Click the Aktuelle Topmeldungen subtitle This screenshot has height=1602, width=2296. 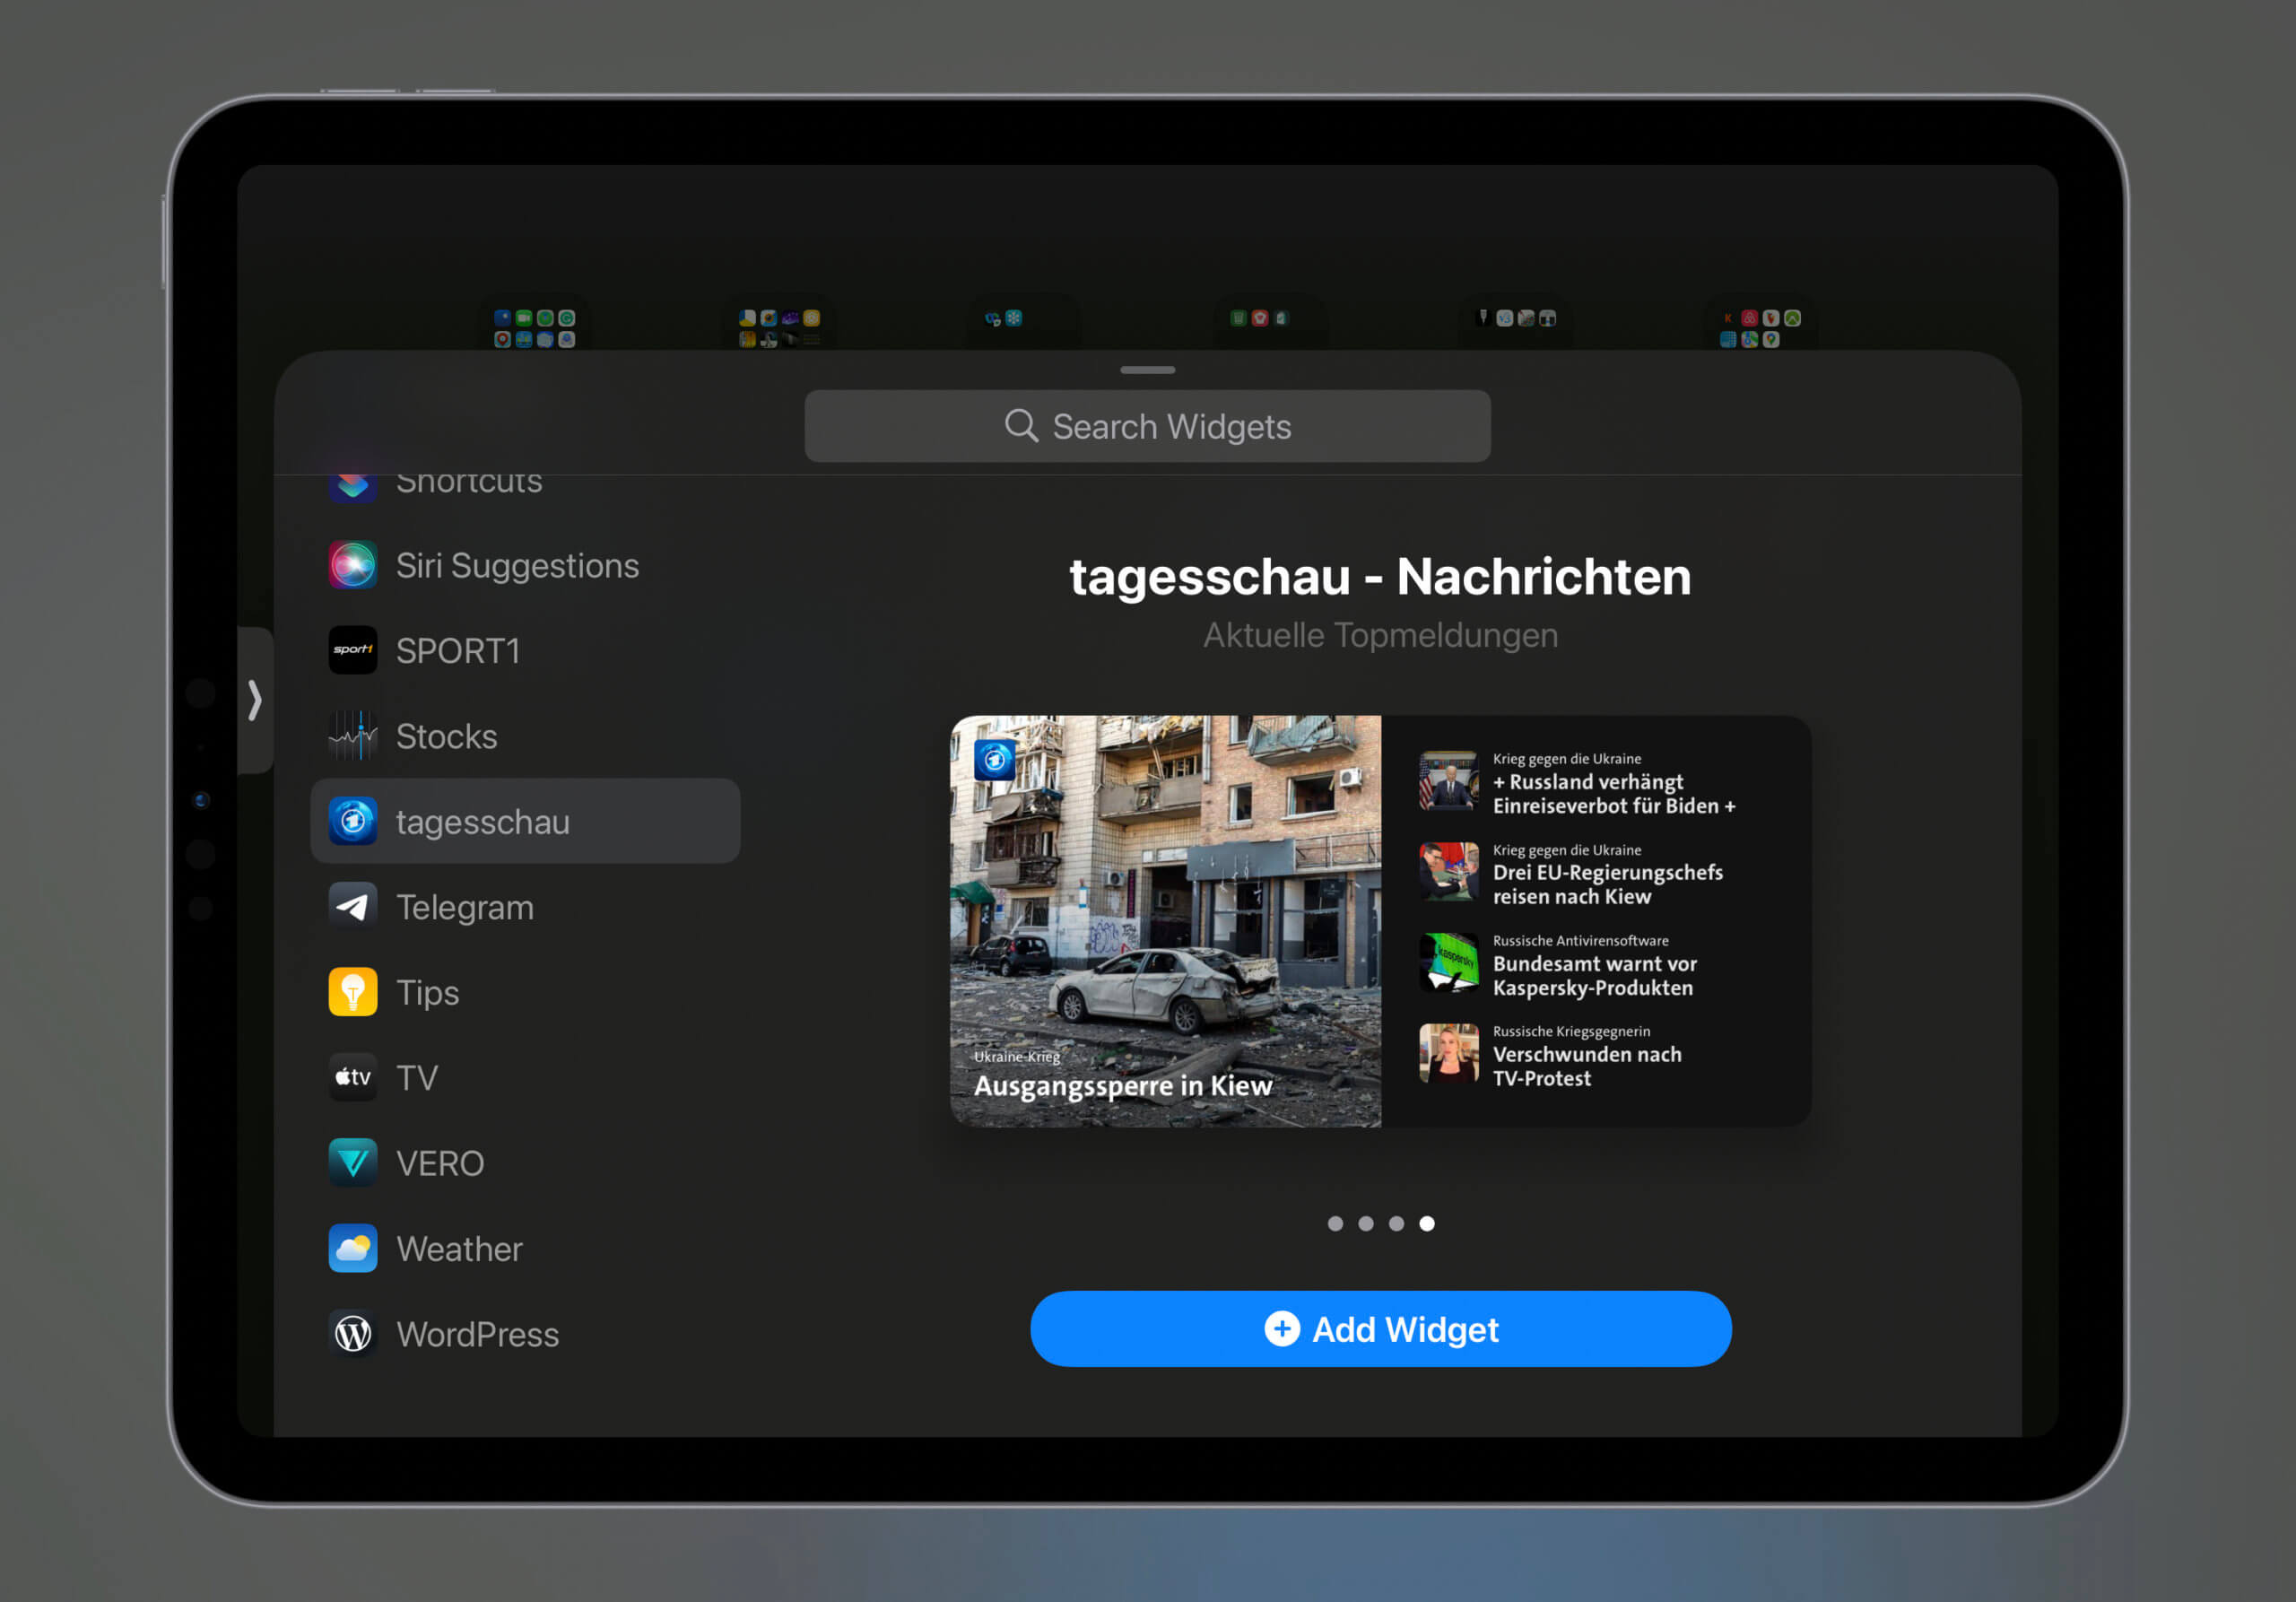[x=1380, y=635]
